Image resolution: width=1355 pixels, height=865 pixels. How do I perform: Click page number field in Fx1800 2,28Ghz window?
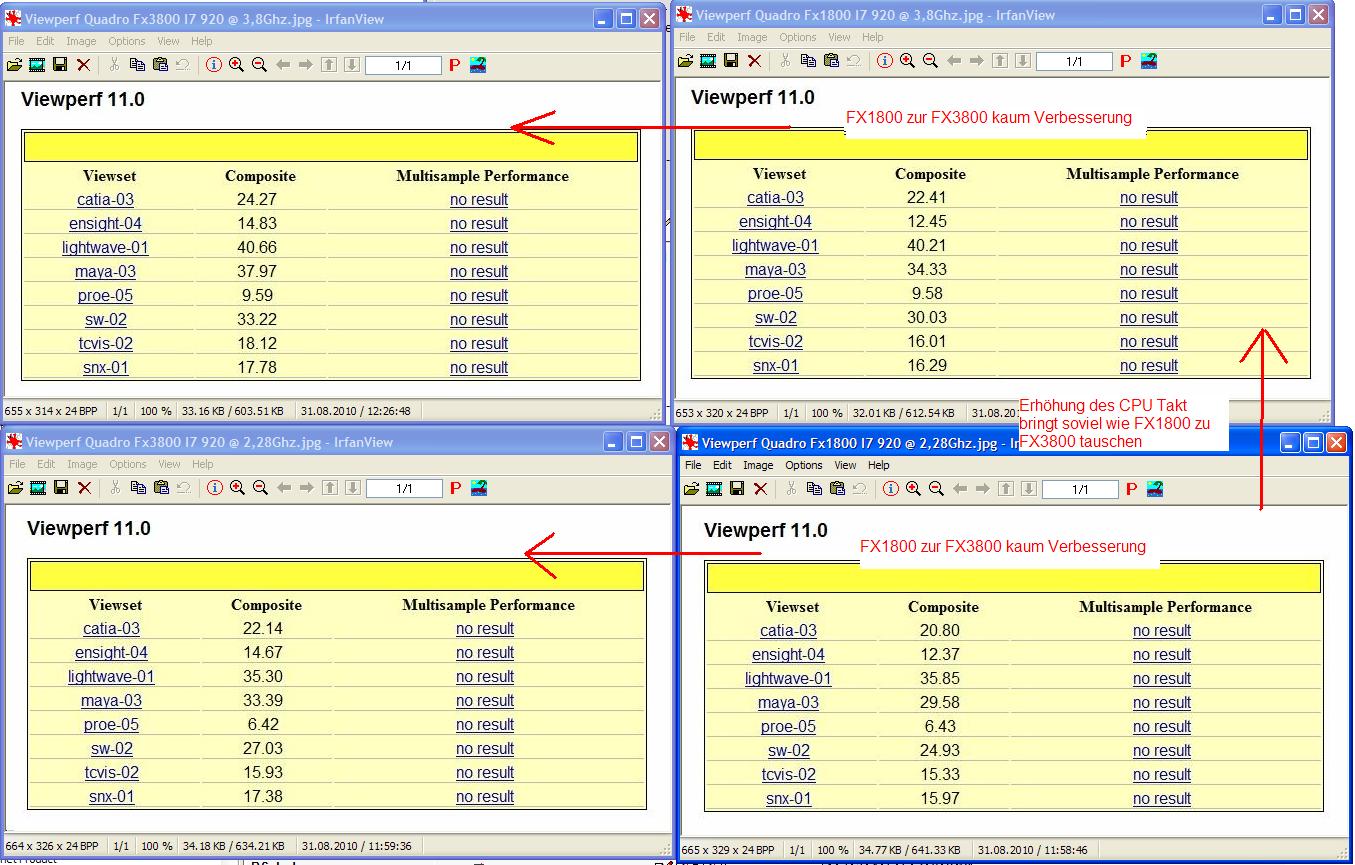[1080, 489]
